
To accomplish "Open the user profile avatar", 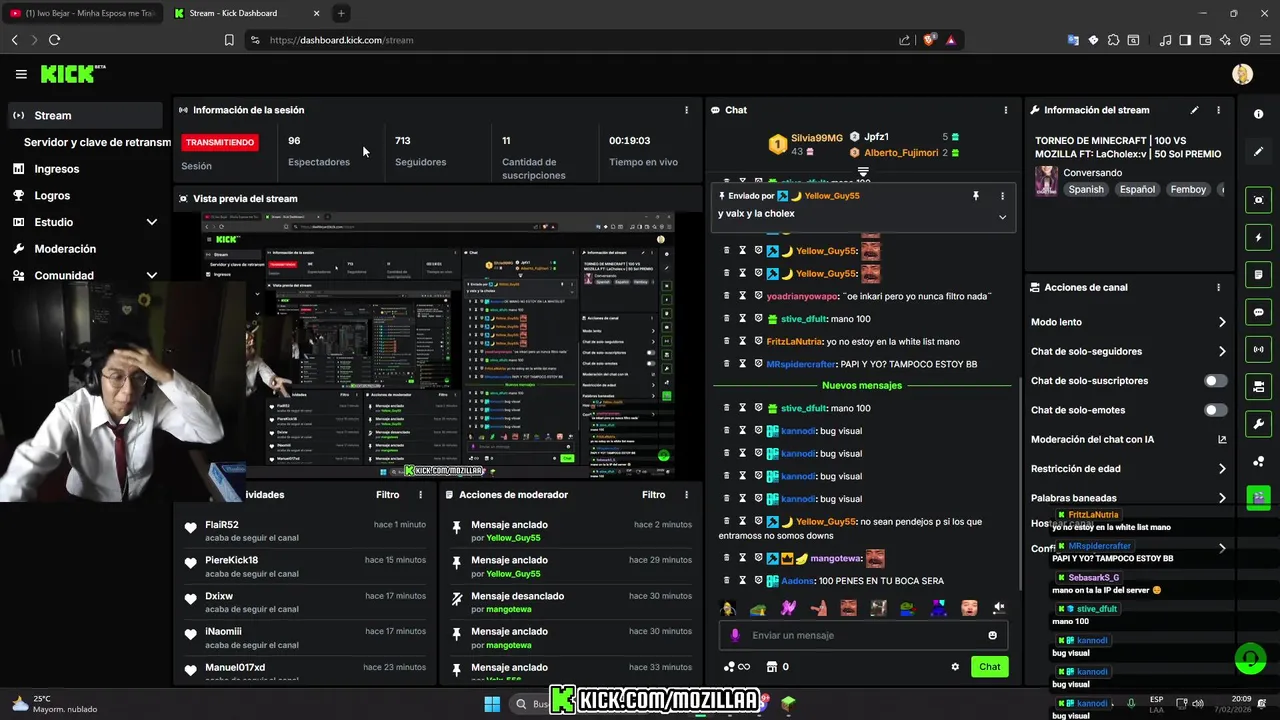I will point(1242,74).
